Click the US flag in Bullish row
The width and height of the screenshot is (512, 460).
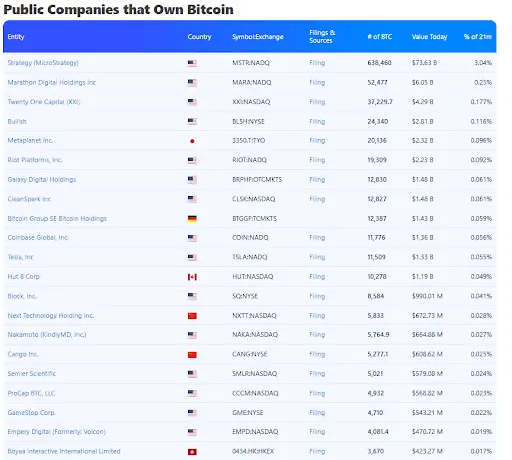[x=192, y=122]
